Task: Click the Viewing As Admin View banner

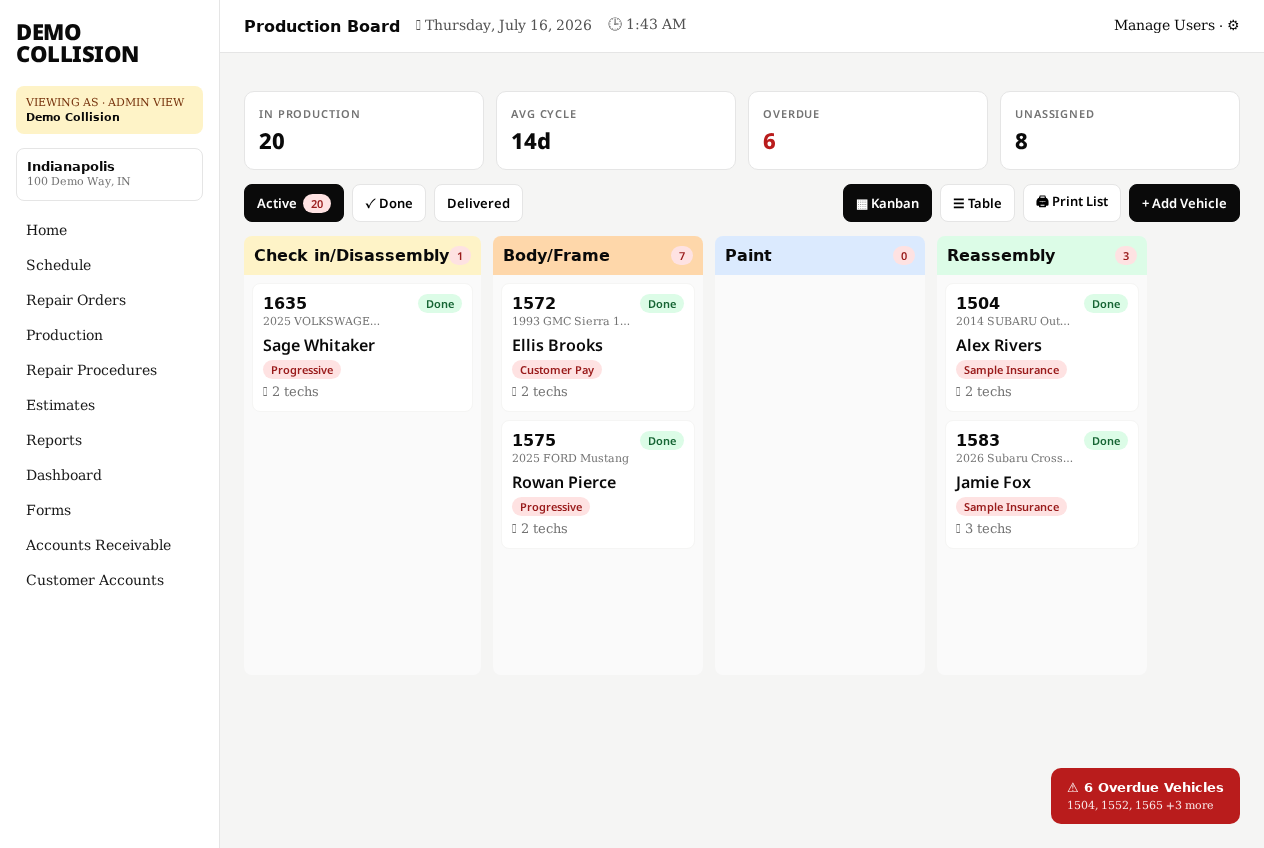Action: pos(109,110)
